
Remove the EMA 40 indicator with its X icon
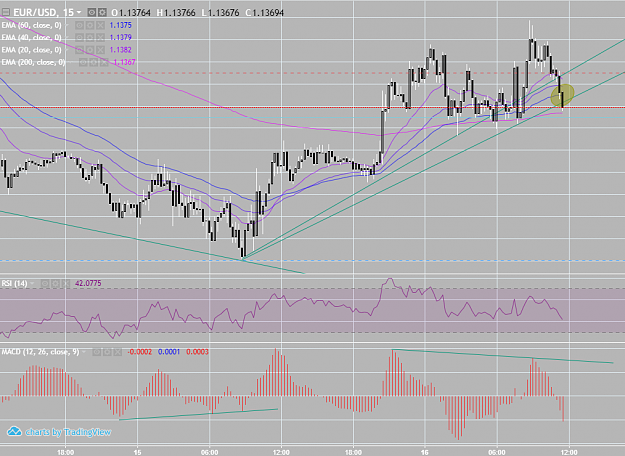(x=100, y=38)
